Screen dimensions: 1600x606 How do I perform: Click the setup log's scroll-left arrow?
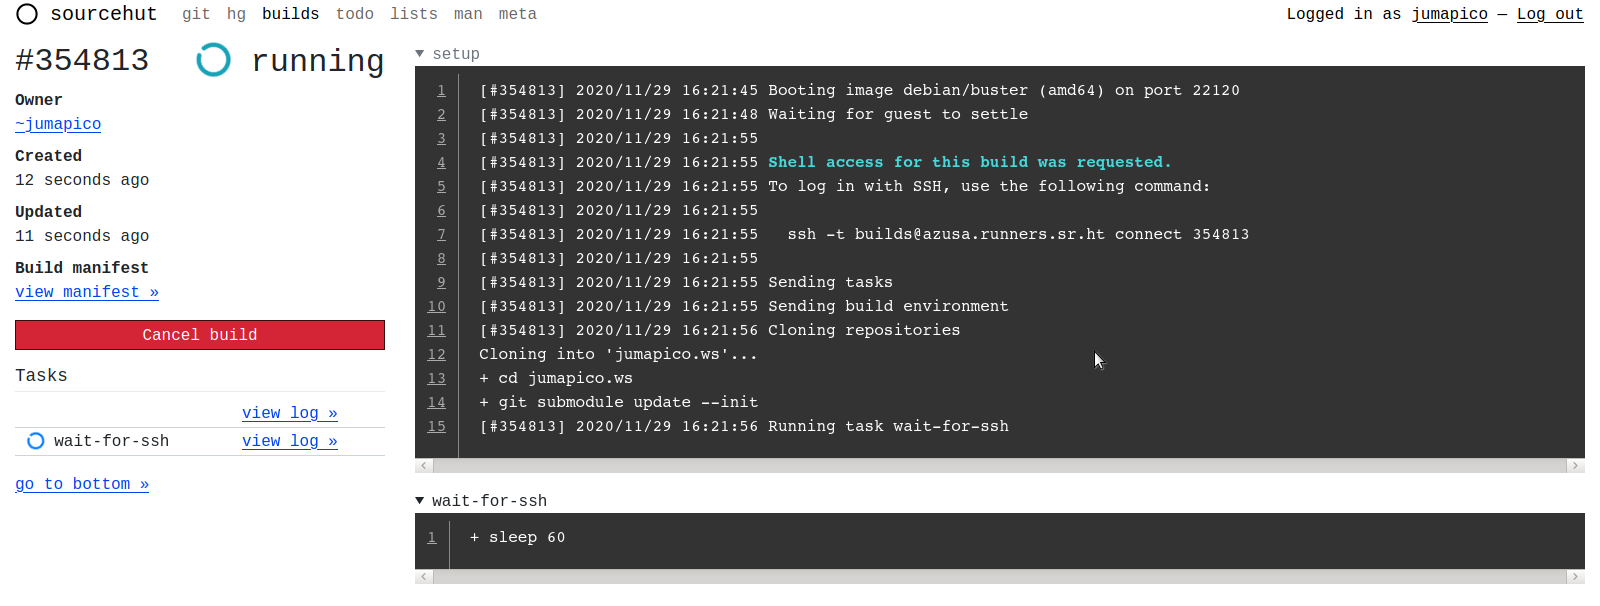point(424,466)
